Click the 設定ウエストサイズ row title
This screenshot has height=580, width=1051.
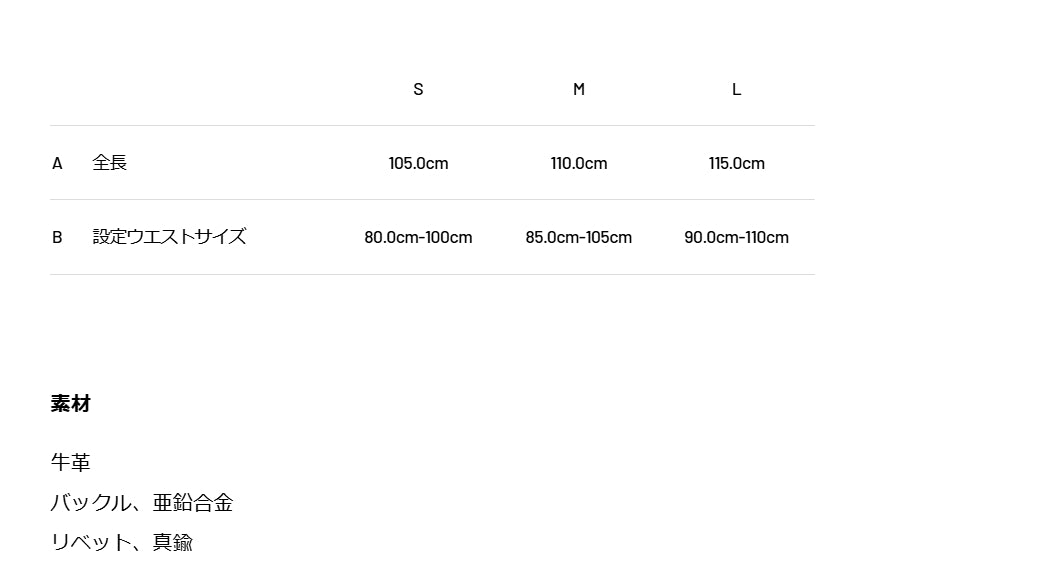pyautogui.click(x=169, y=237)
